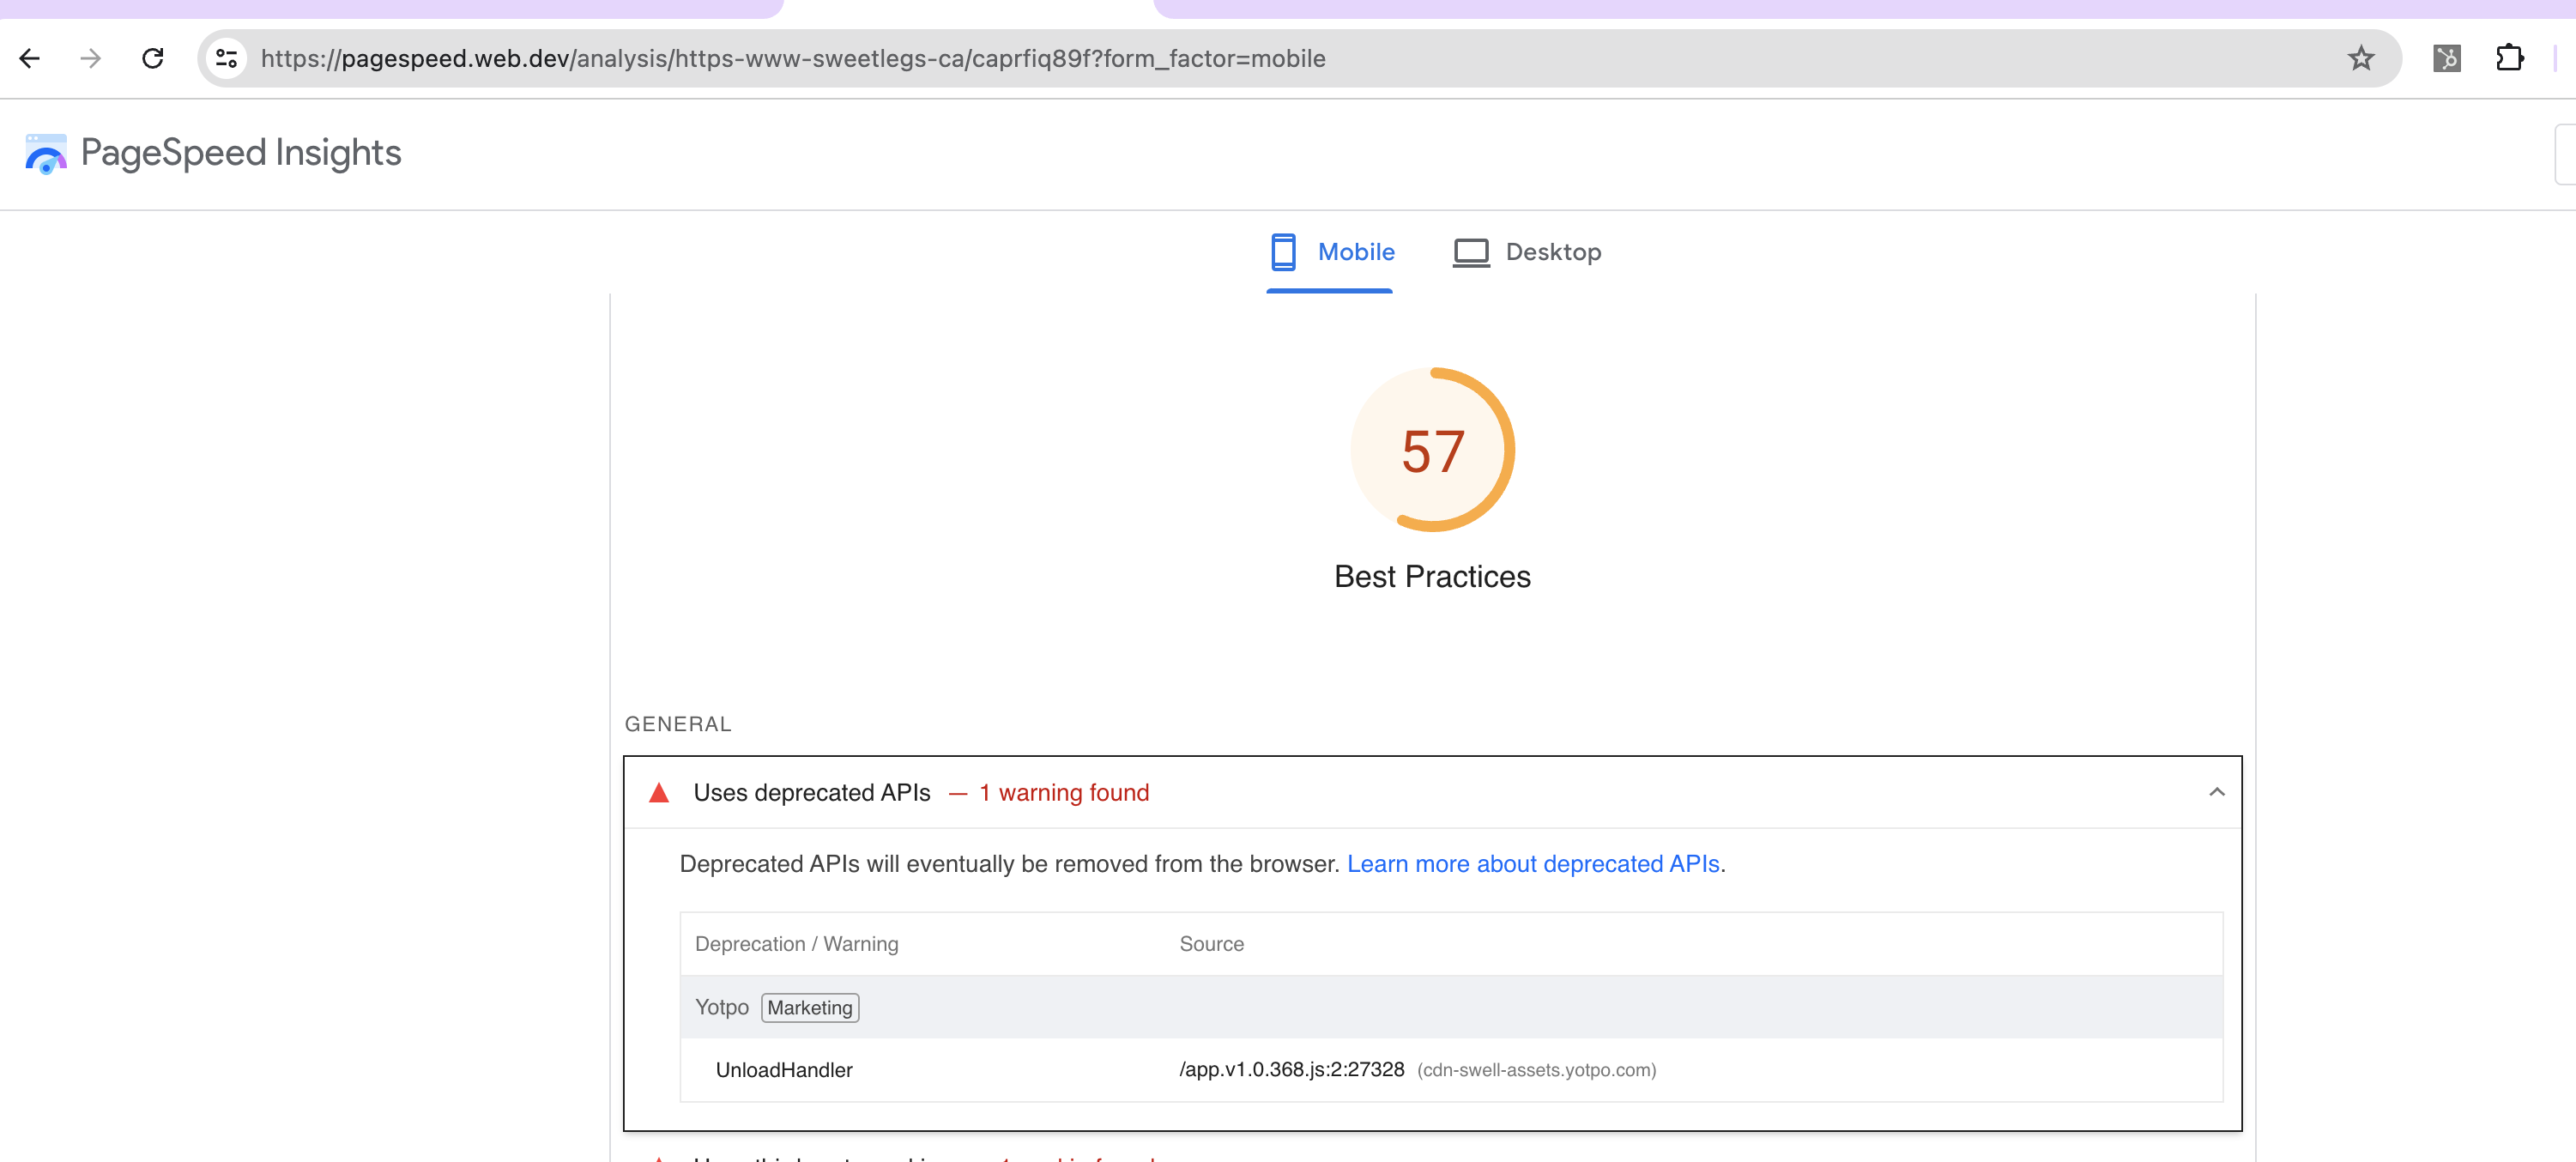Click the cdn-swell-assets.yotpo.com host text
Viewport: 2576px width, 1162px height.
[1537, 1071]
